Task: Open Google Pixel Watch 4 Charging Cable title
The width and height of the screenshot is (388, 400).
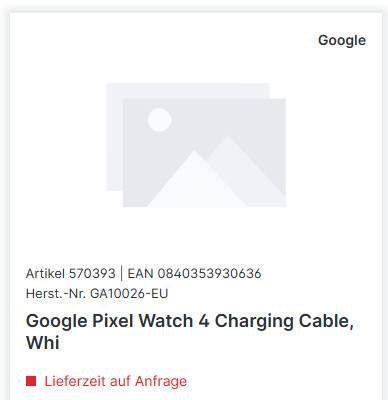Action: 190,331
